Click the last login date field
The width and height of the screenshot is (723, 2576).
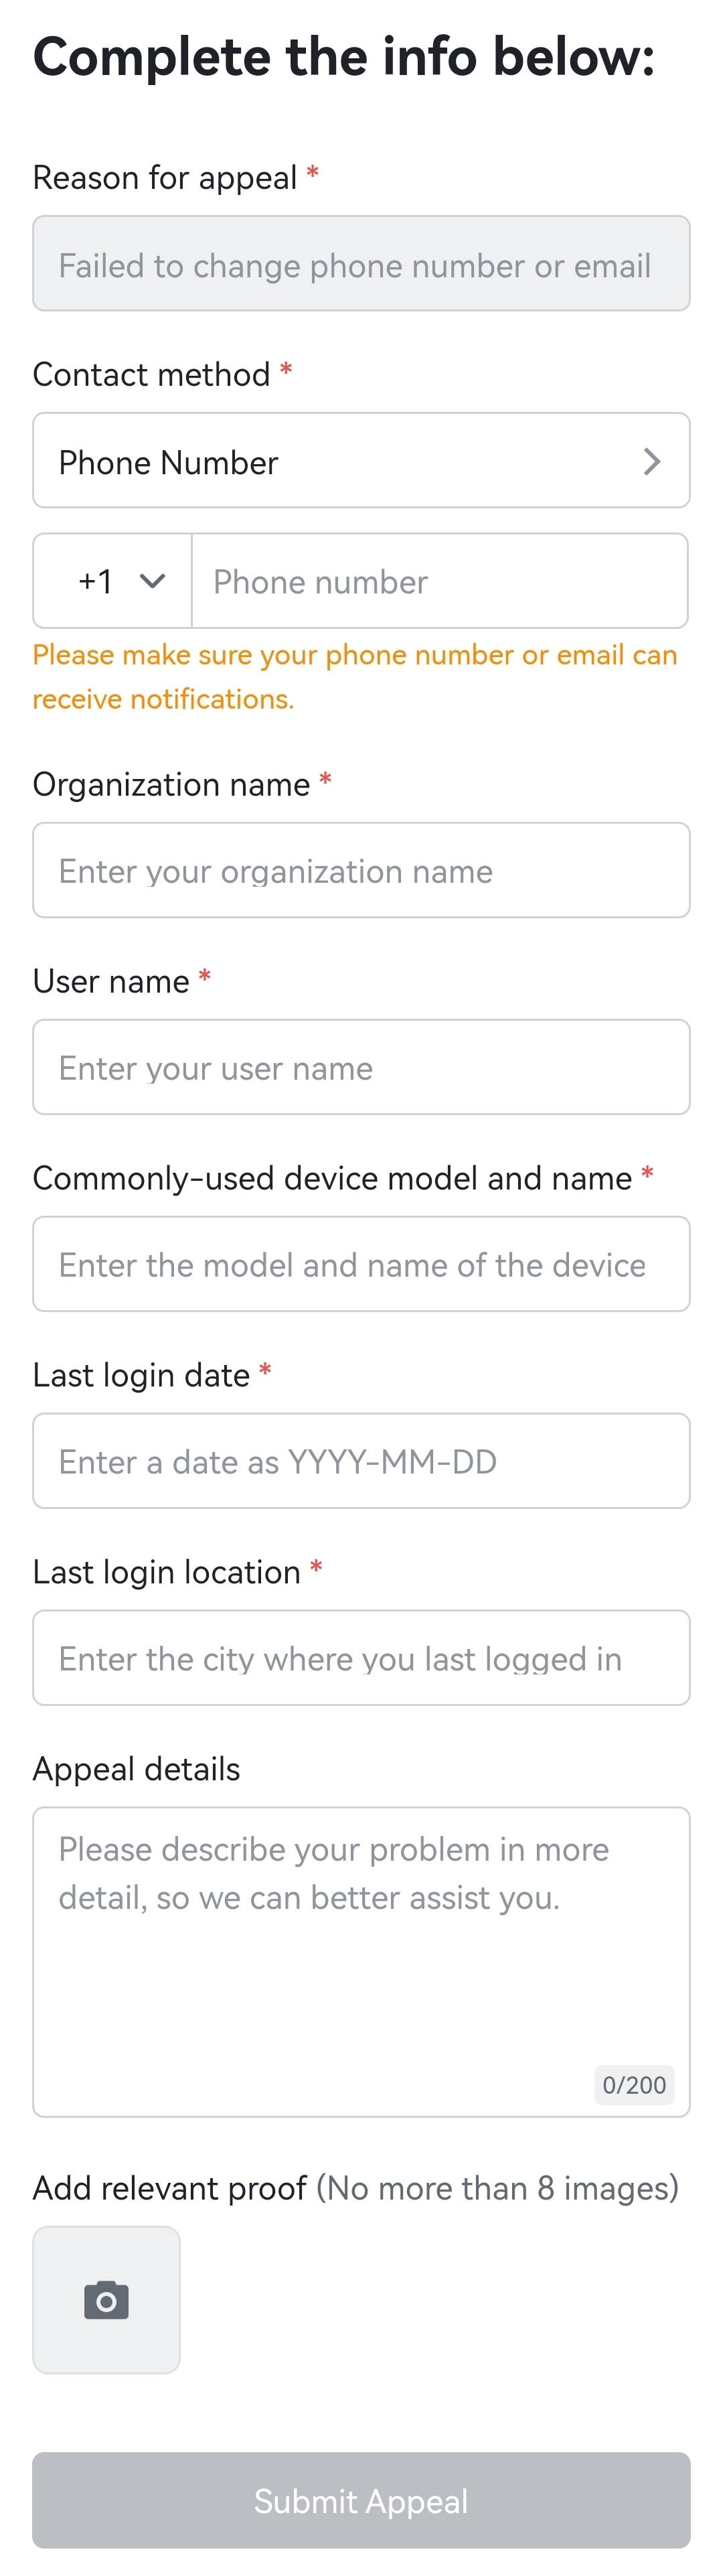[361, 1461]
